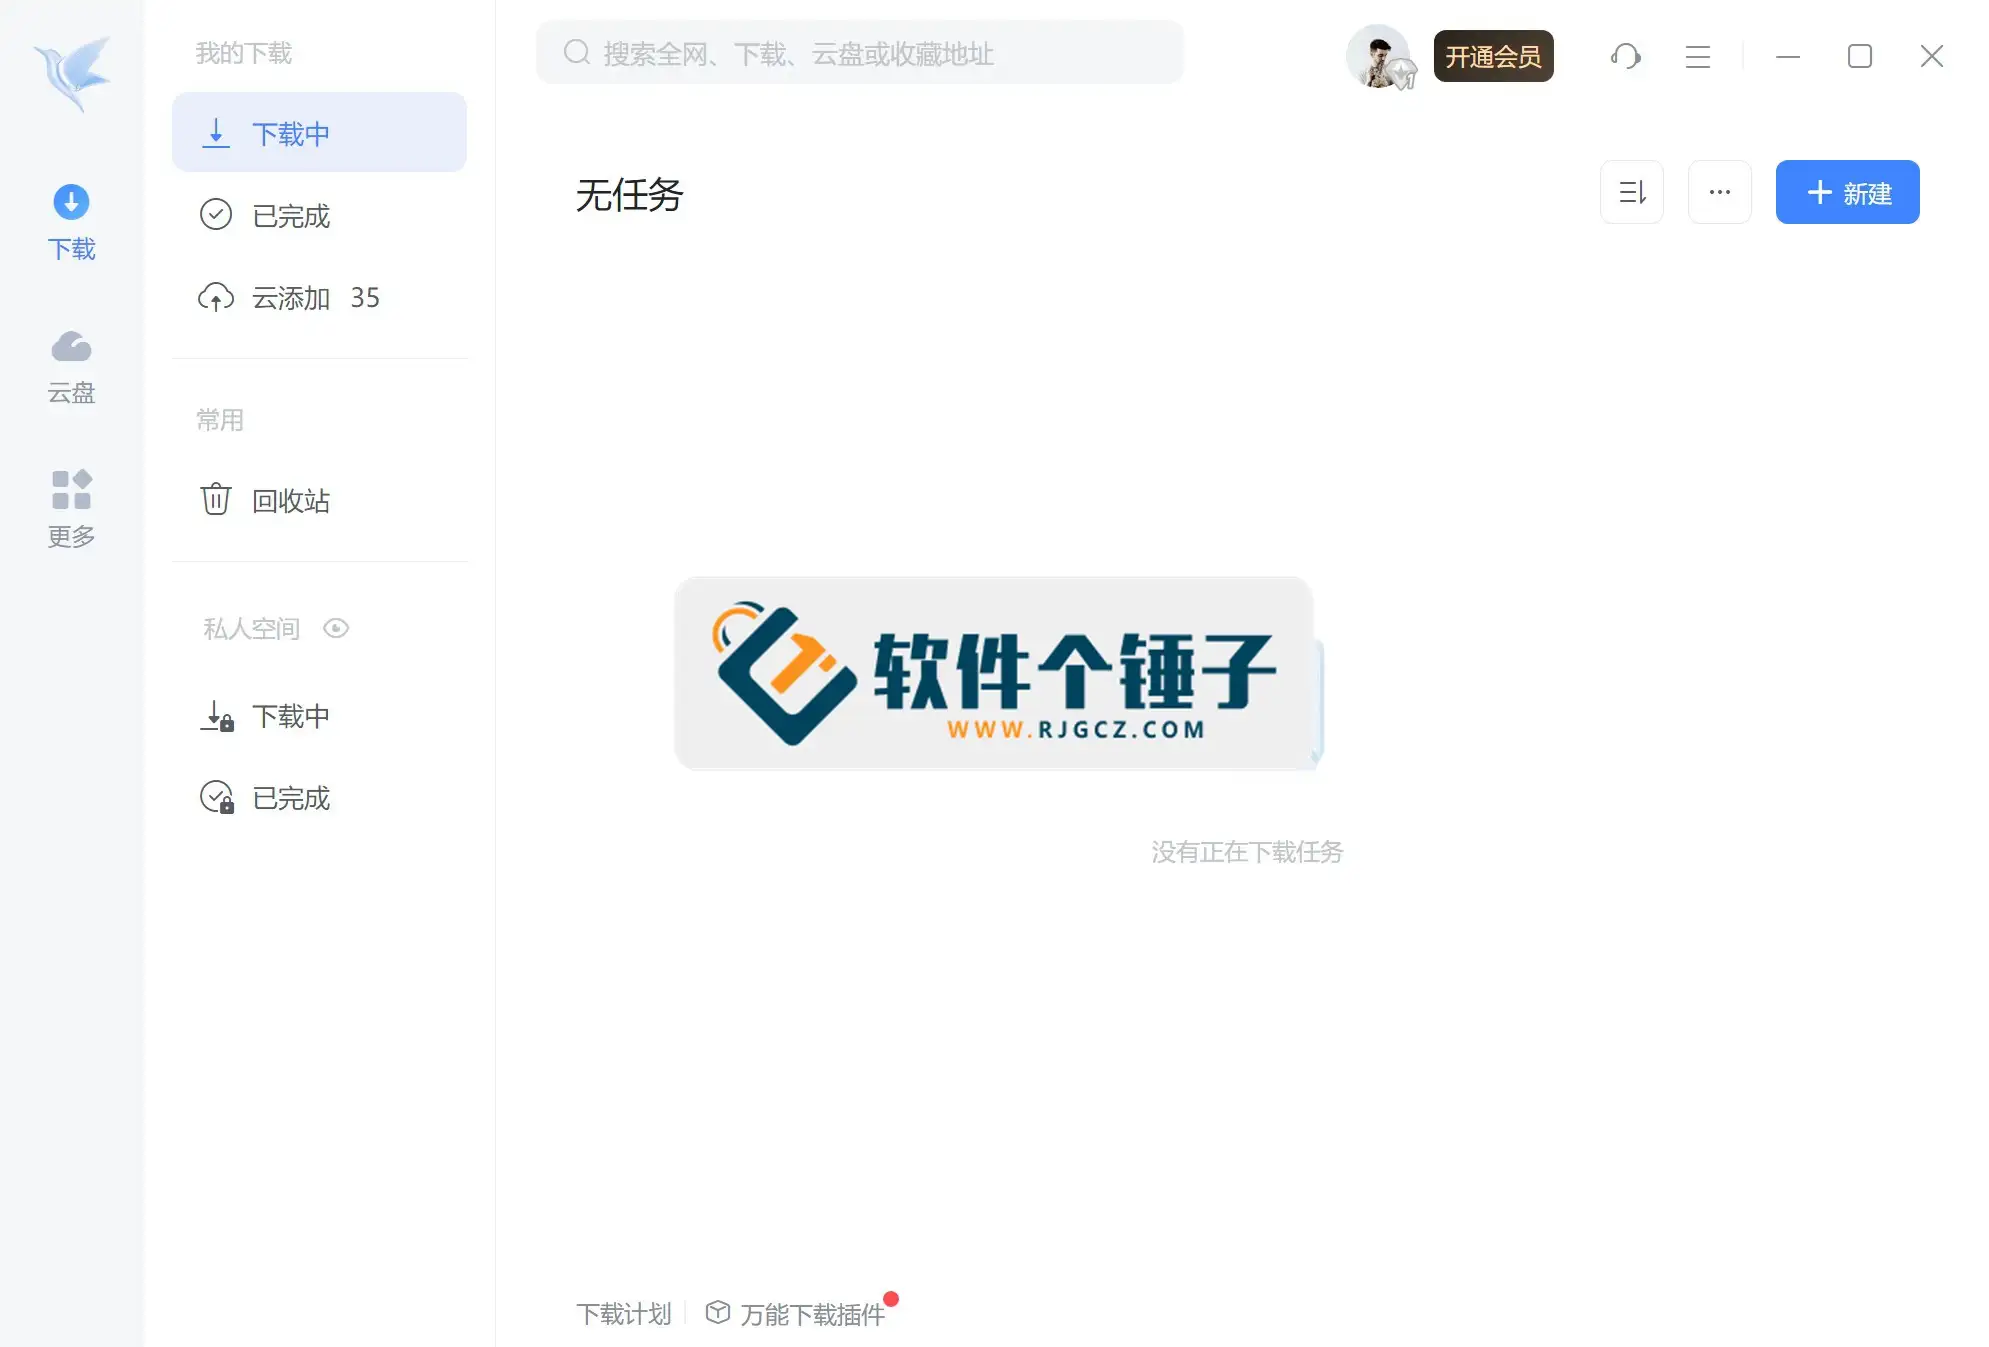
Task: Click the 云添加 cloud upload icon
Action: tap(216, 297)
